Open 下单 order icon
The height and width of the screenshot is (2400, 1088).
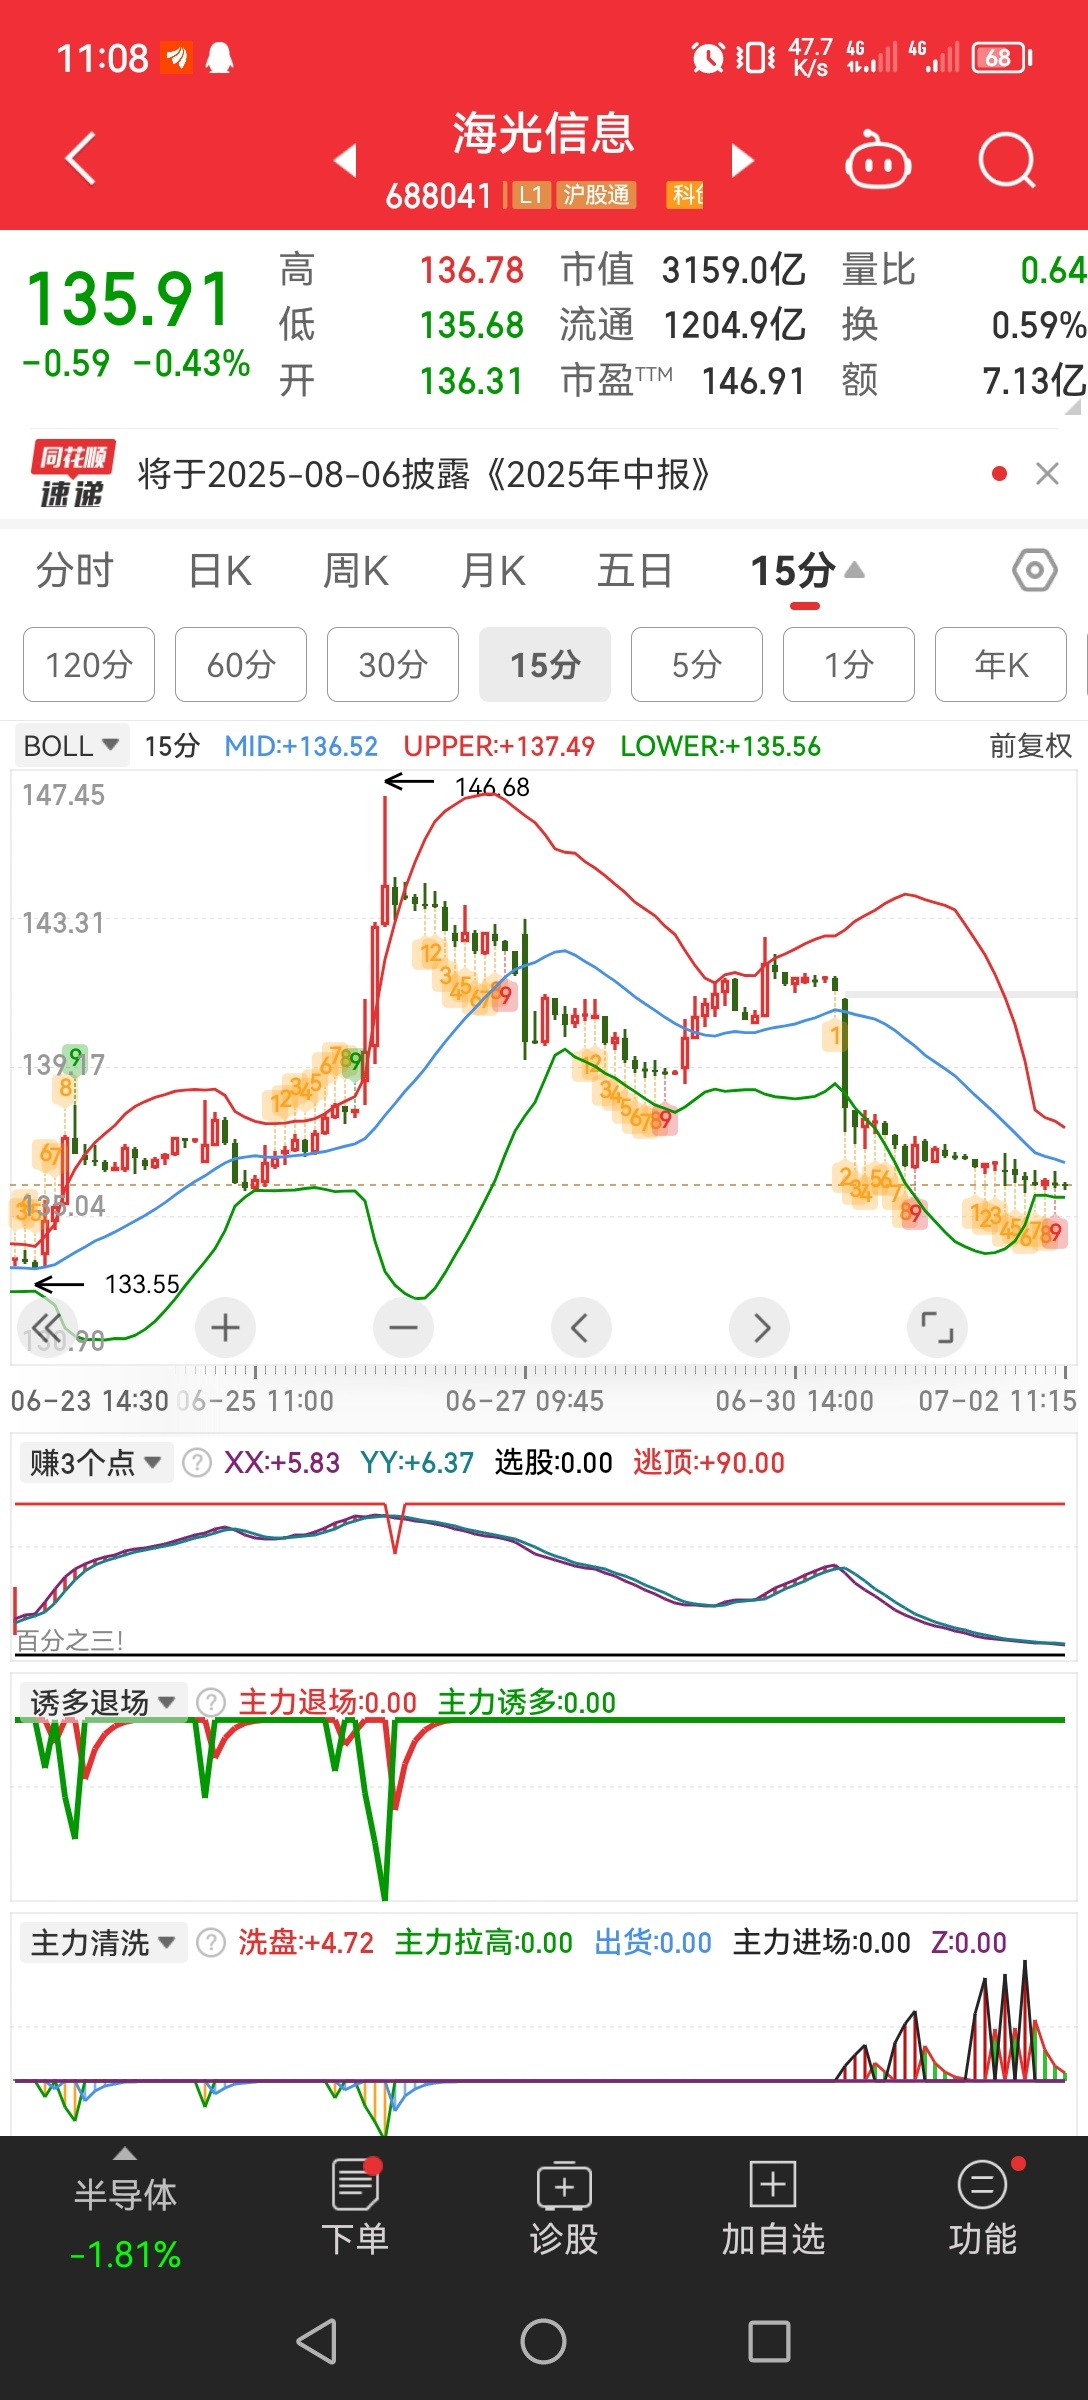(355, 2208)
